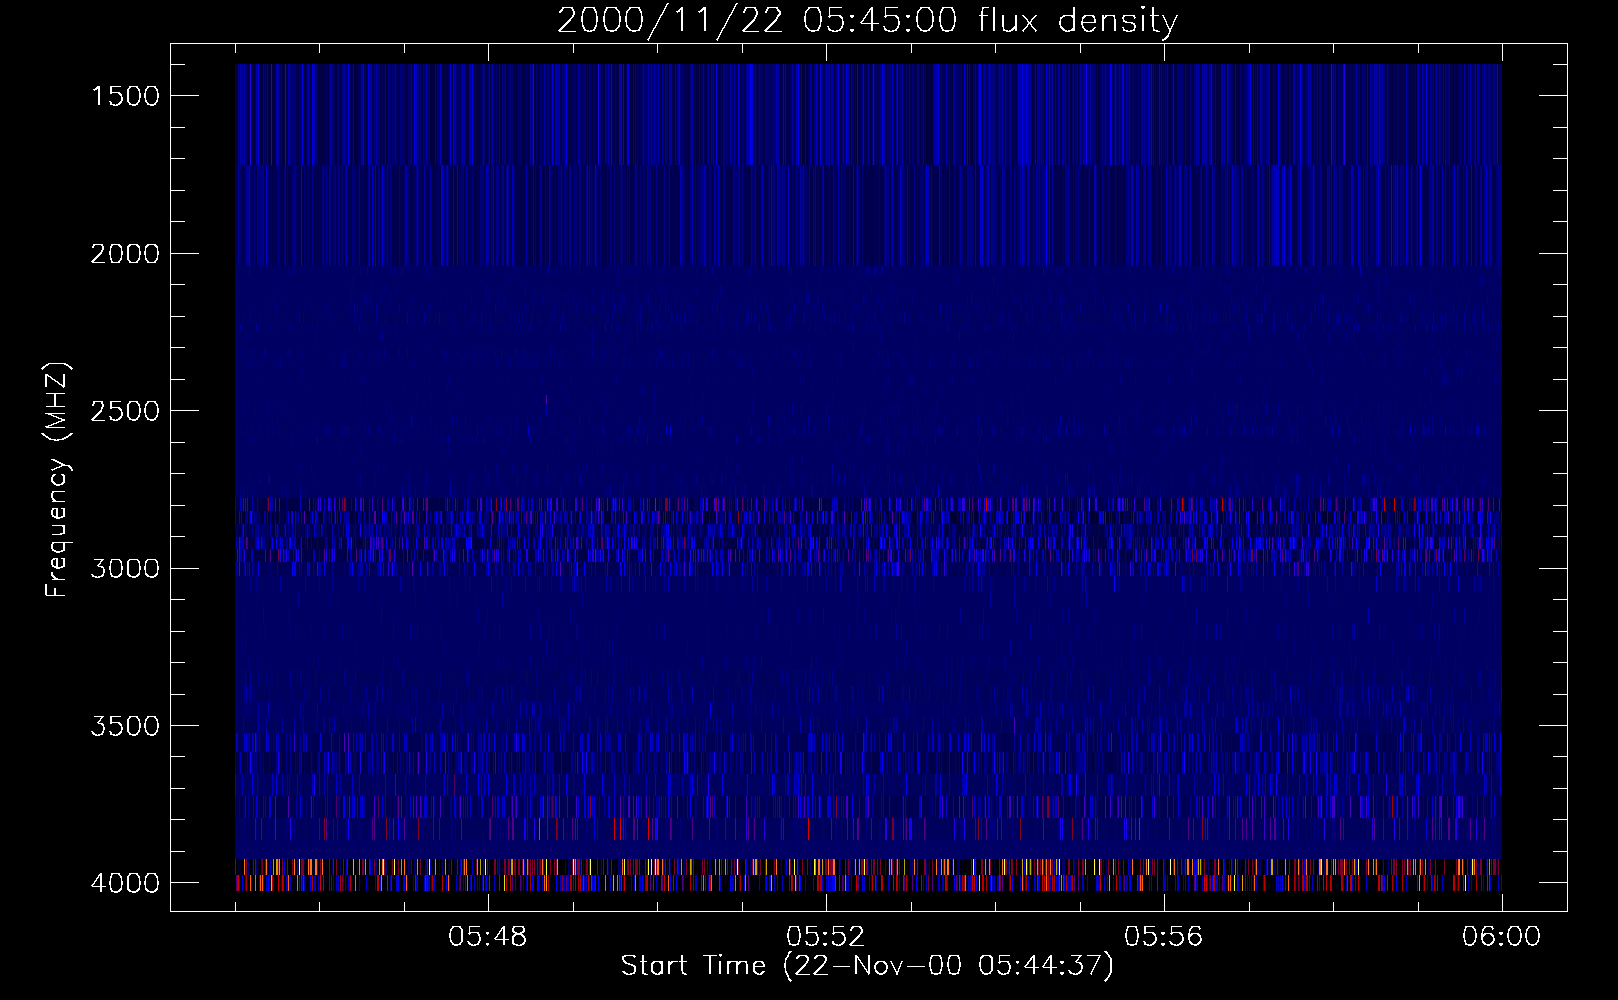Click the 'Start Time (22-Nov-00 05:44:37)' label
Image resolution: width=1618 pixels, height=1000 pixels.
coord(867,966)
